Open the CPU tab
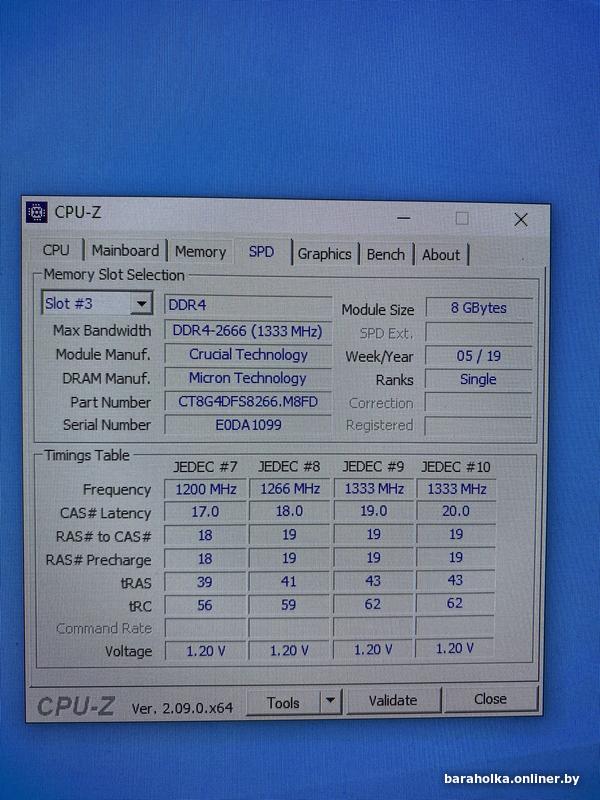 [56, 250]
